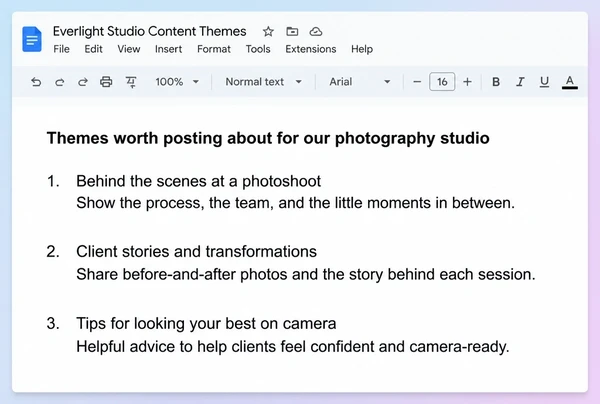600x404 pixels.
Task: Click the redo icon beside the printer
Action: [x=83, y=82]
